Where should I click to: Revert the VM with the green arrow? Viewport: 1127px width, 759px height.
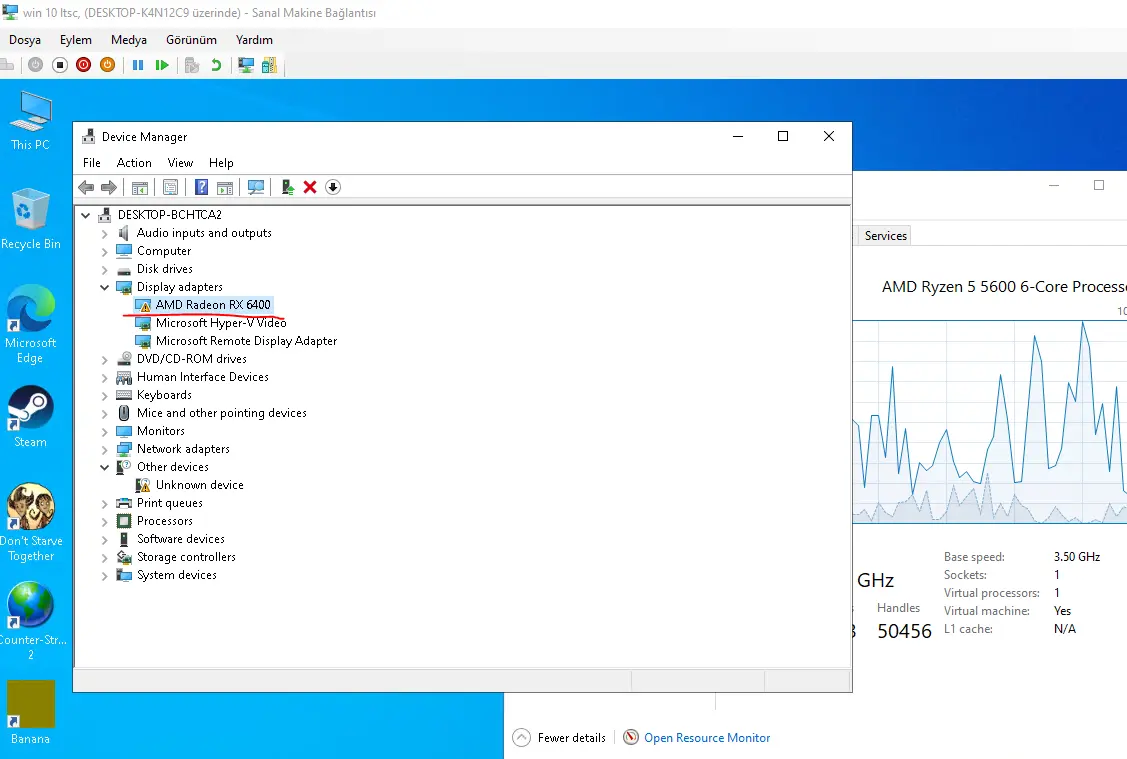(216, 65)
